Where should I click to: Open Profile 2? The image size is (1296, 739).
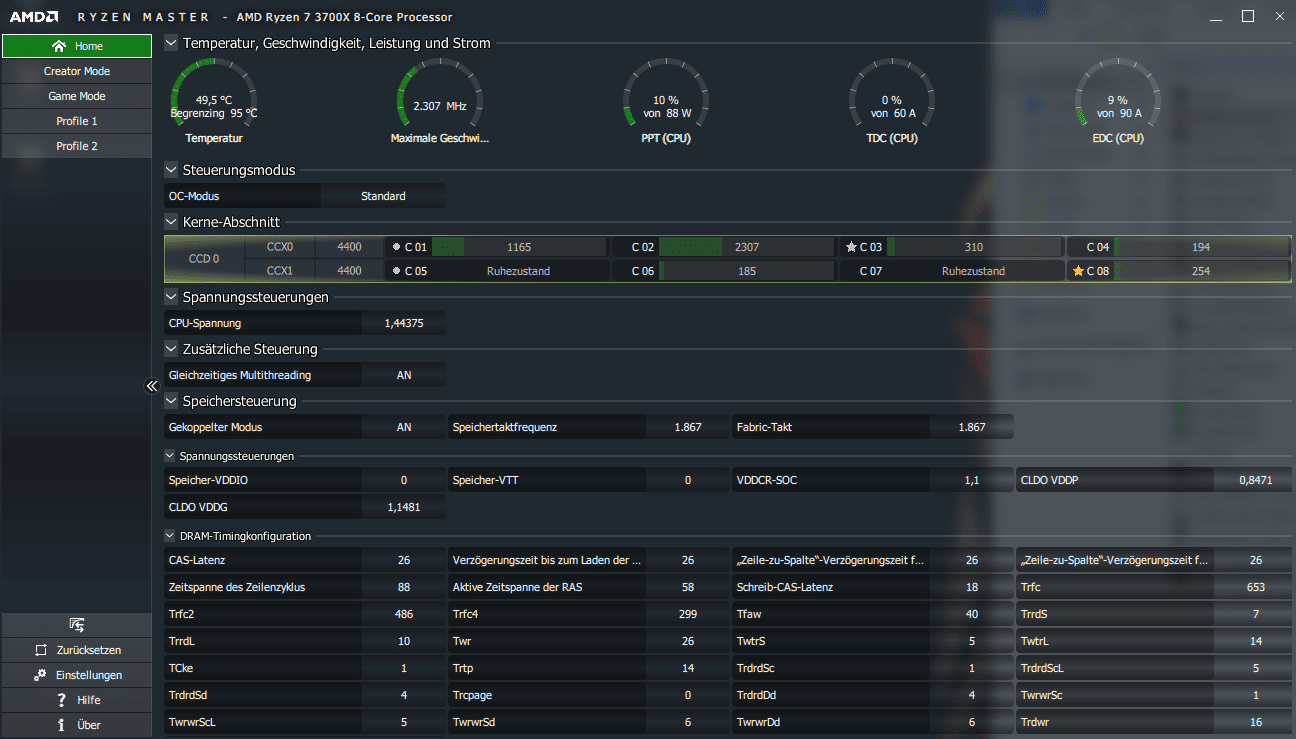click(x=77, y=146)
